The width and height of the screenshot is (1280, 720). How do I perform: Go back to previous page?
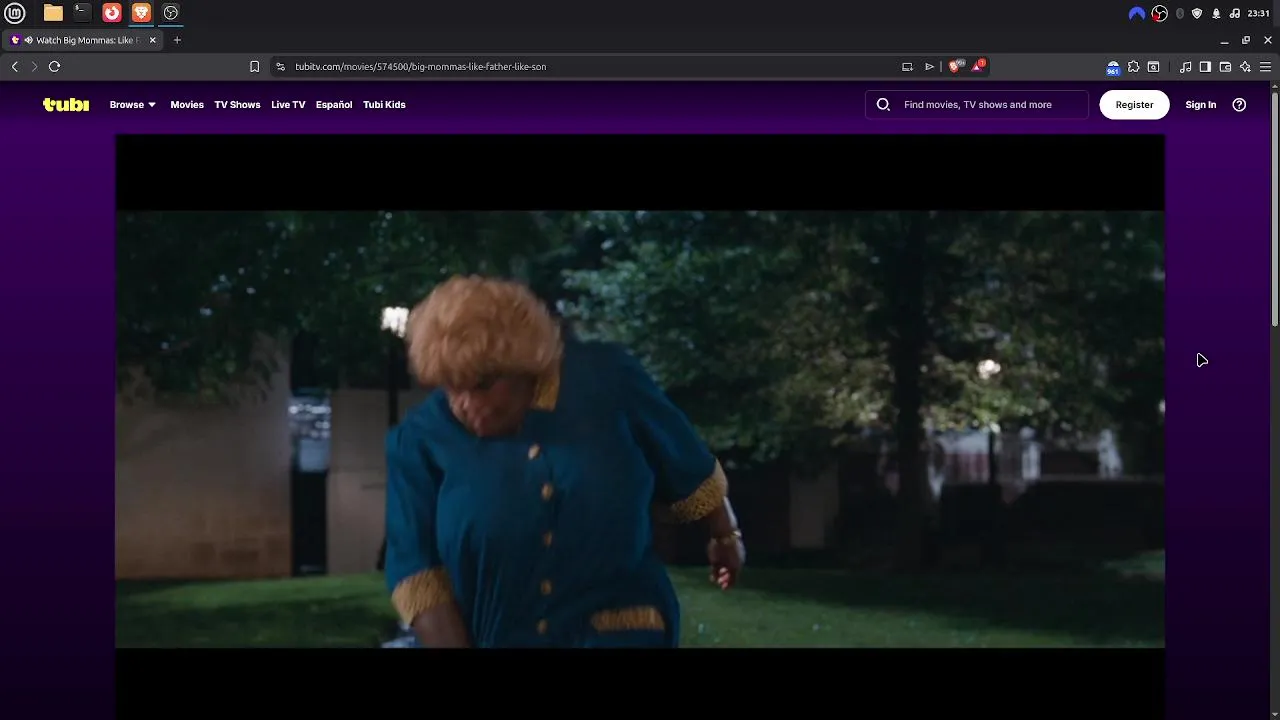coord(15,66)
